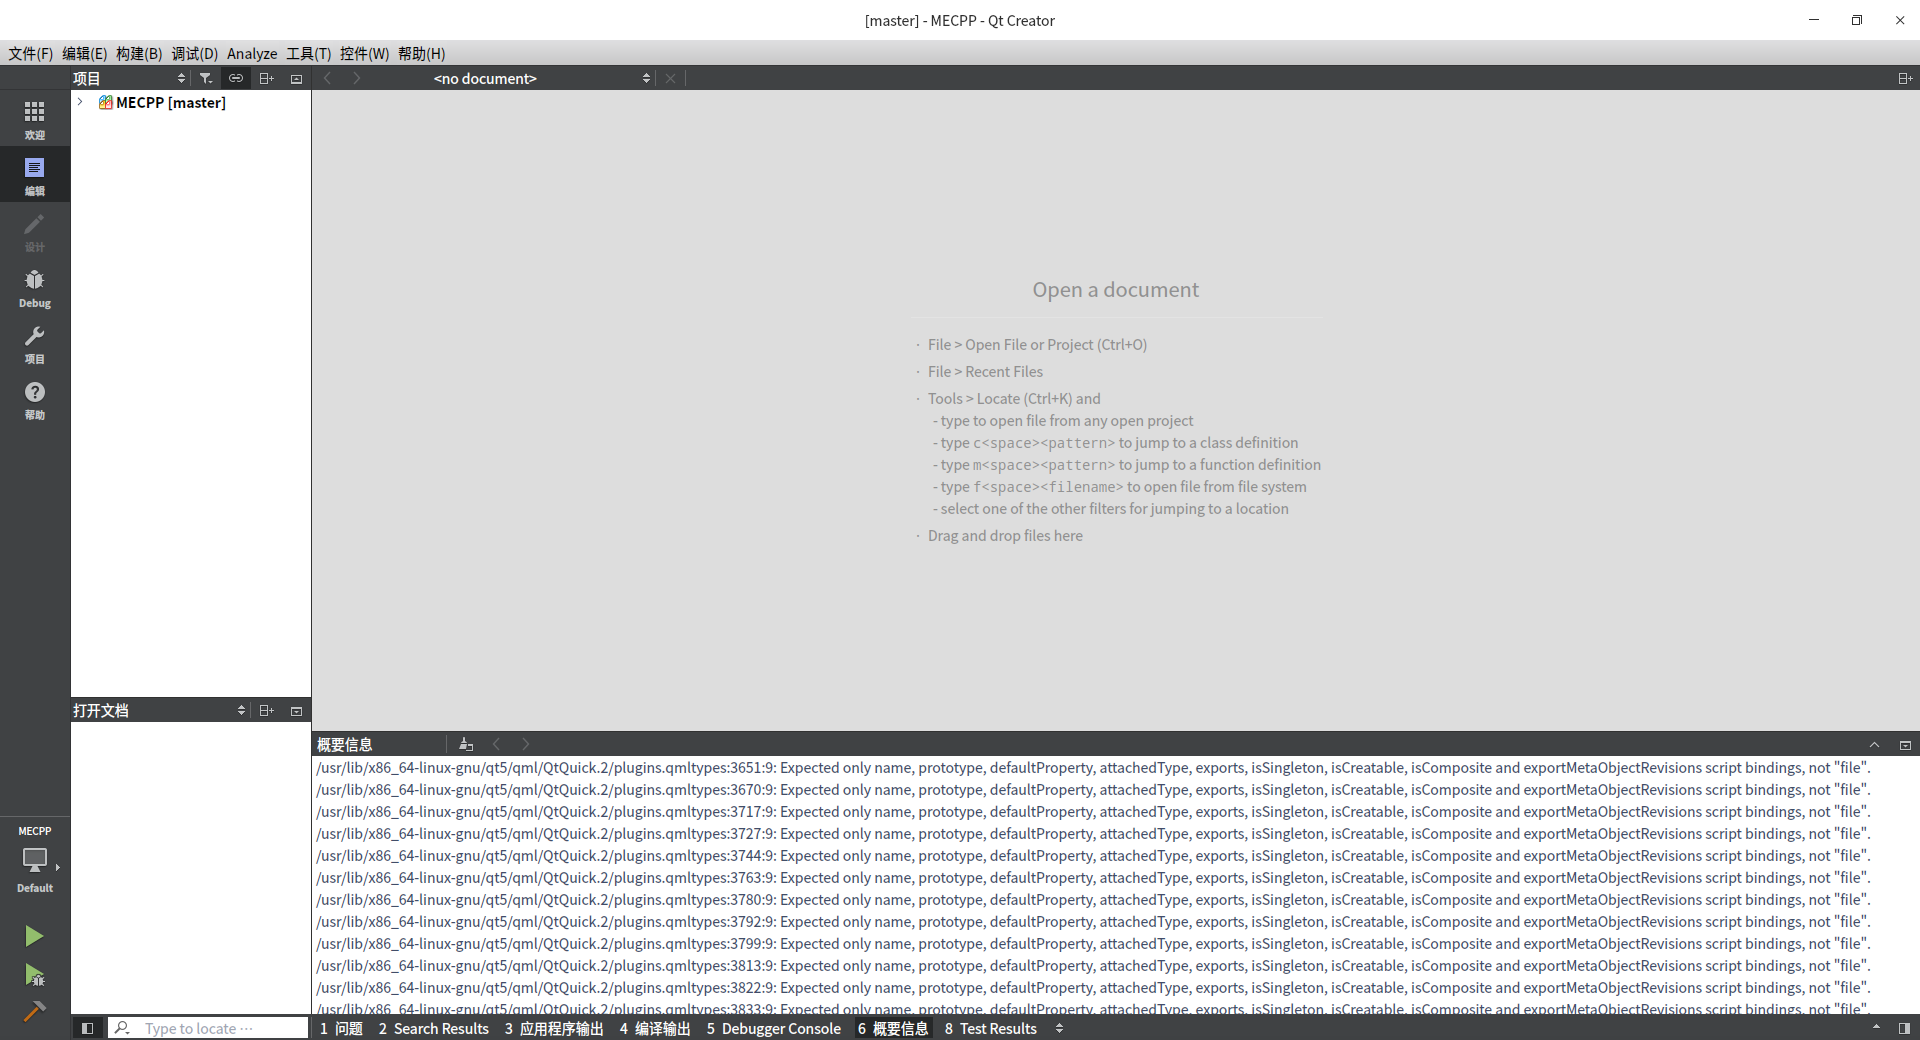Click the plugins.qmltypes:3763:9 message line
Viewport: 1920px width, 1040px height.
[x=1093, y=878]
